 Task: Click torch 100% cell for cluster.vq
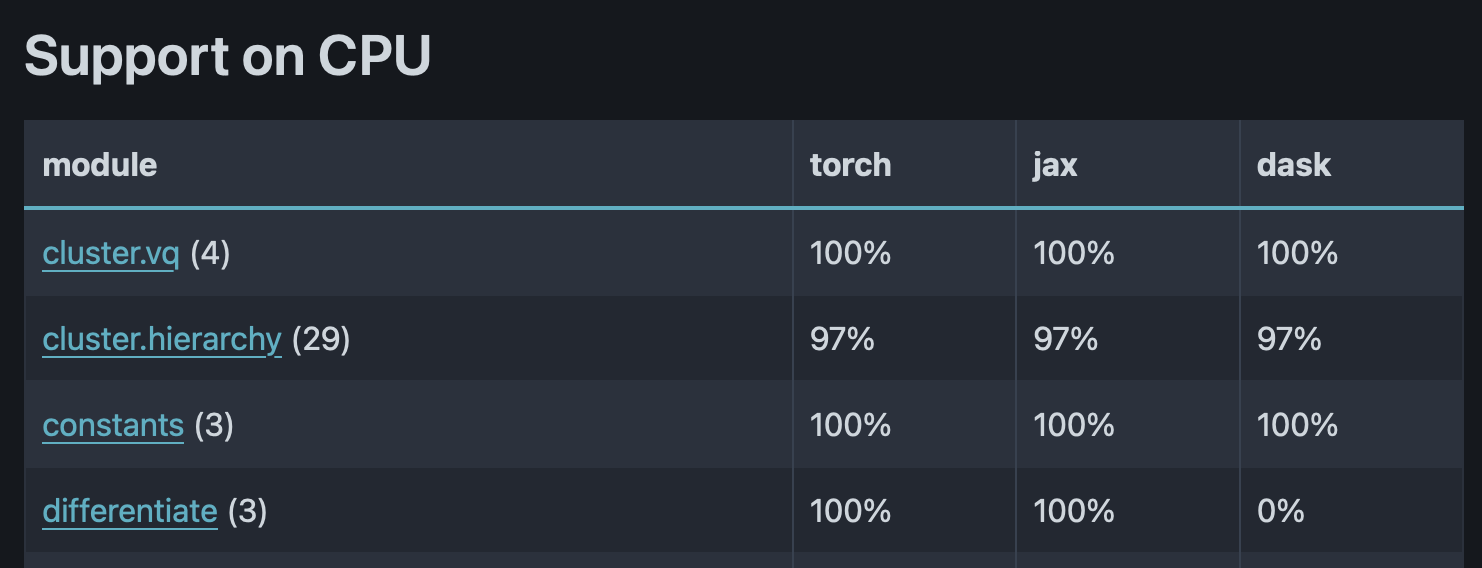click(850, 254)
